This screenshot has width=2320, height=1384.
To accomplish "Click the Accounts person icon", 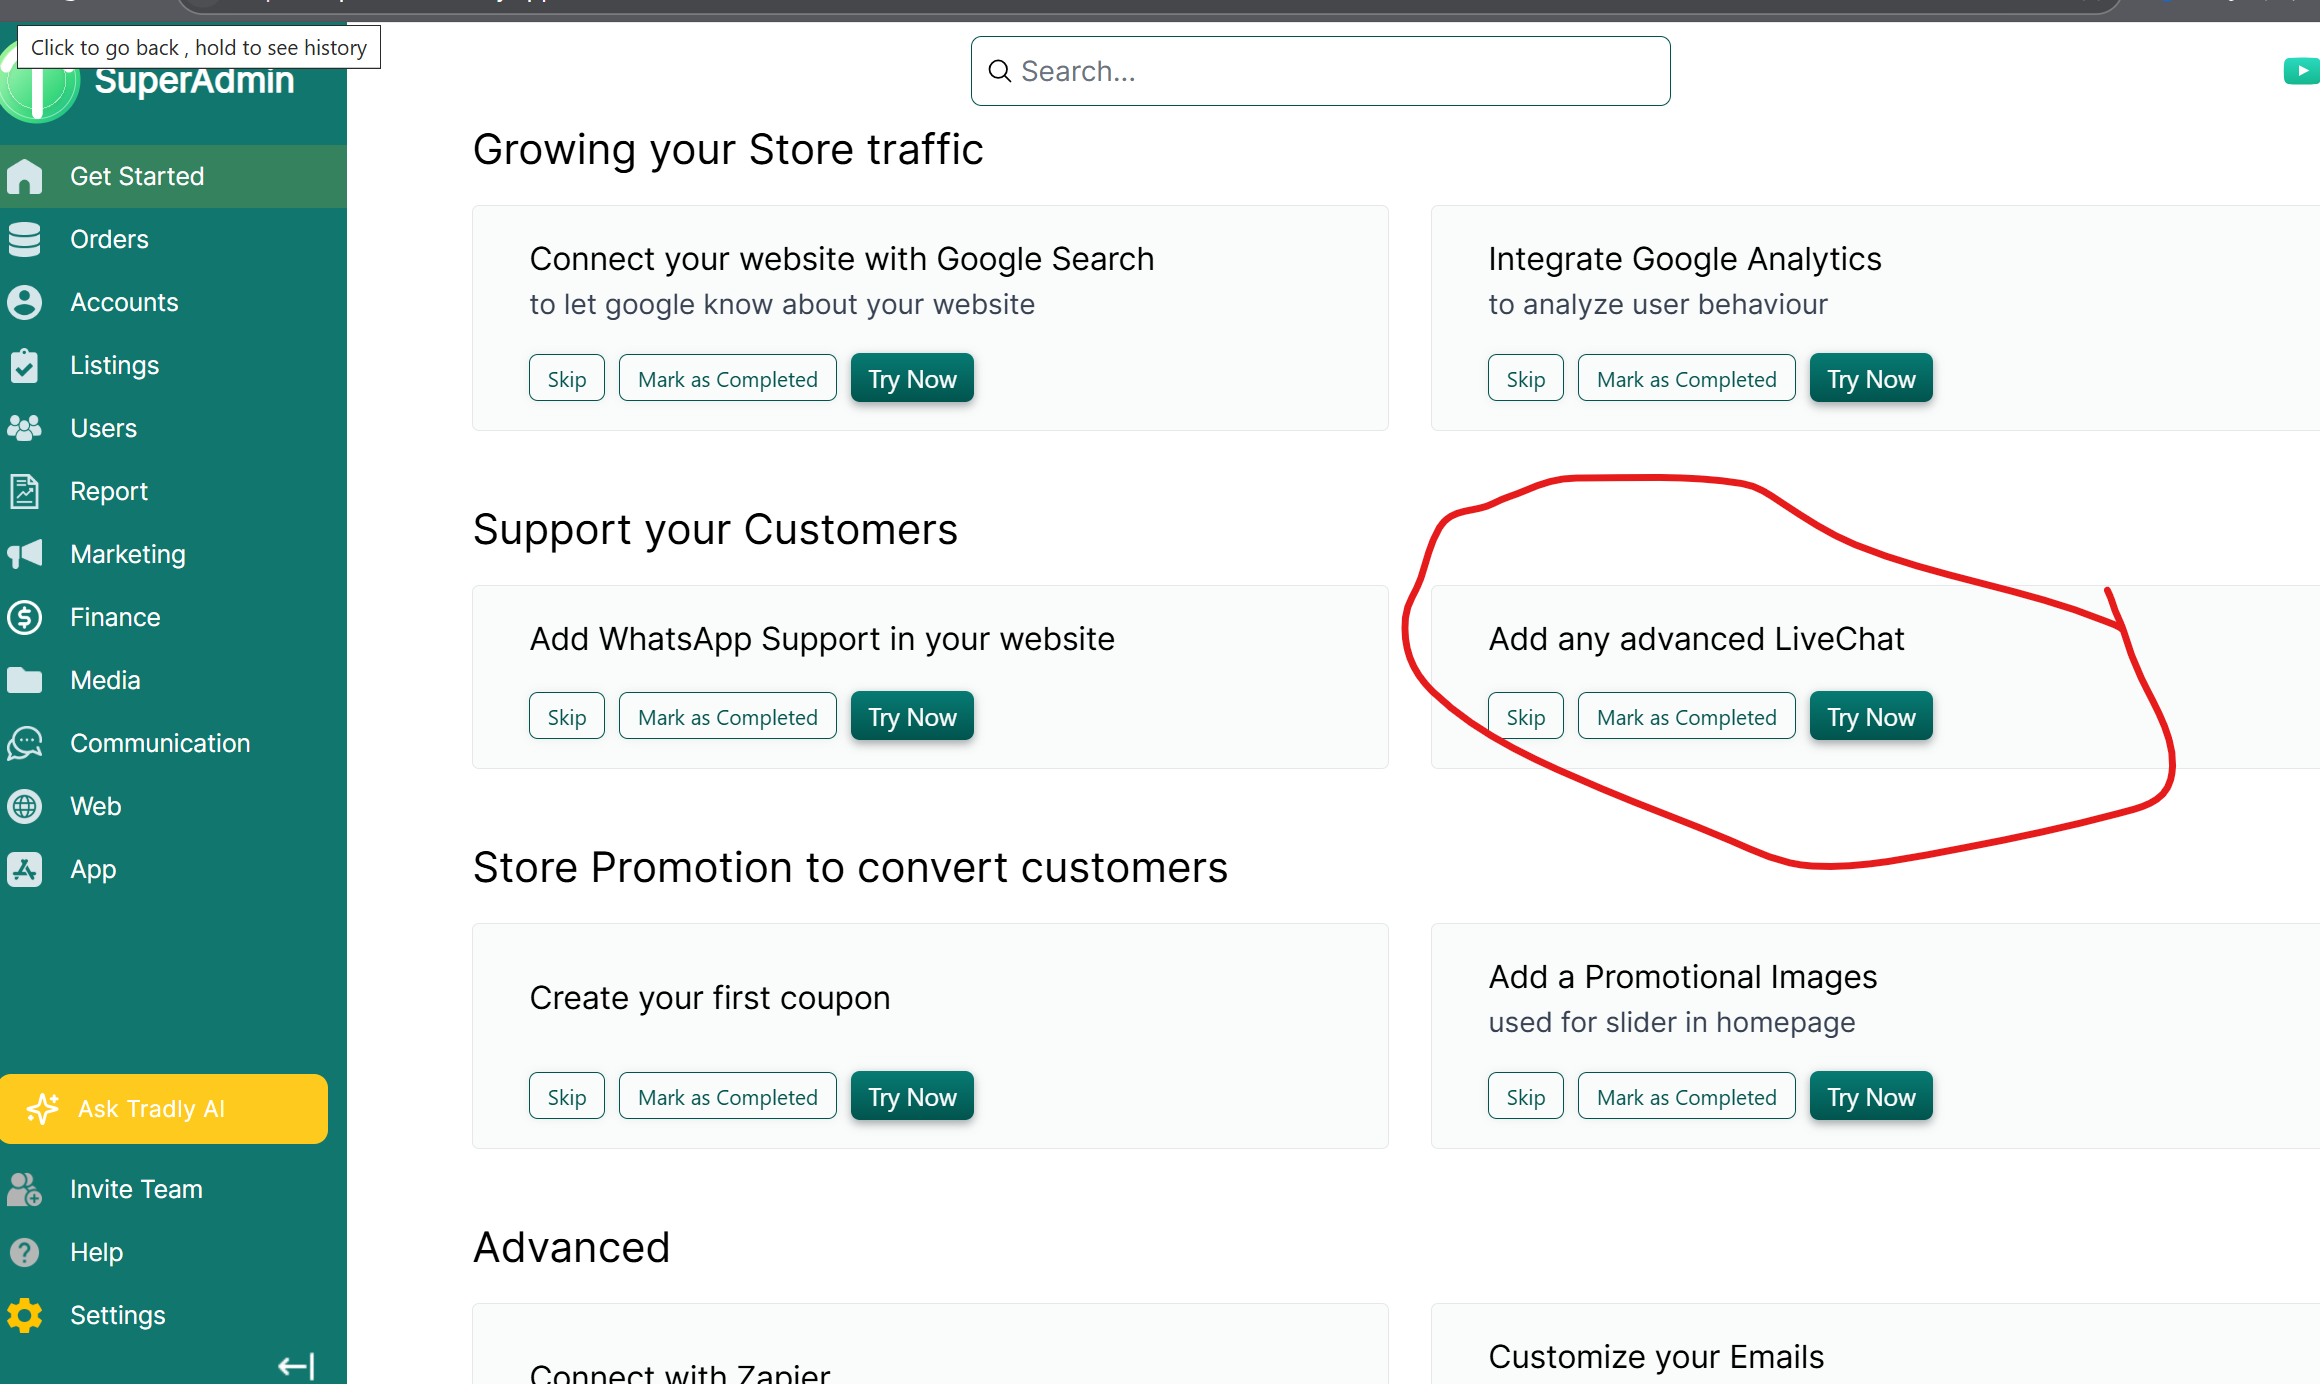I will click(25, 302).
